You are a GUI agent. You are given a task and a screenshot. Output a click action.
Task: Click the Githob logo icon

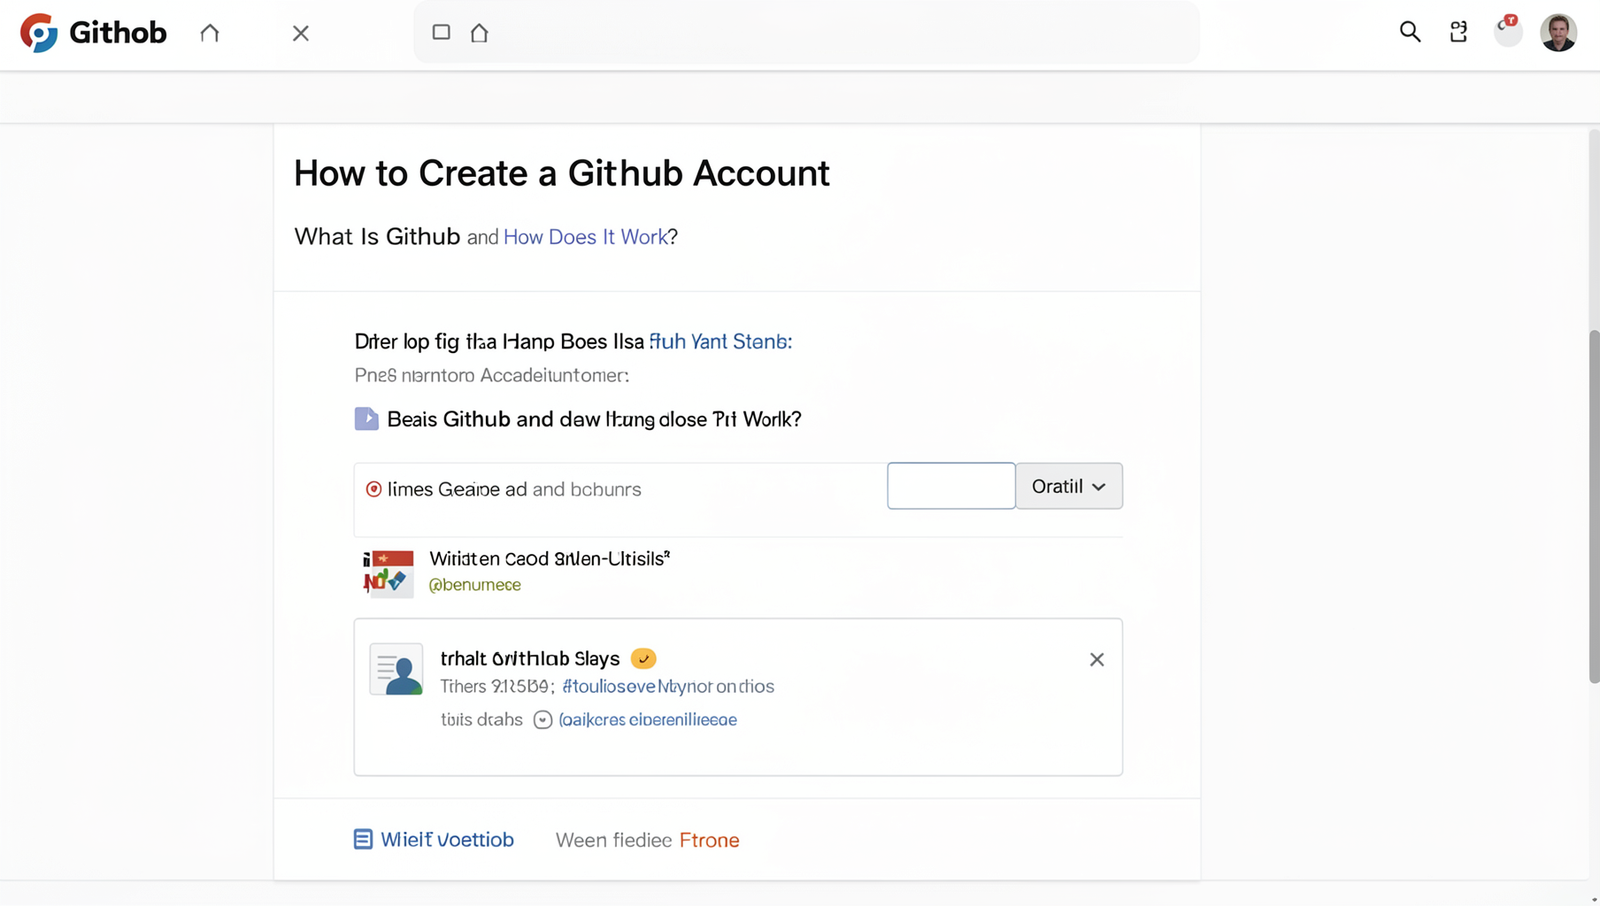(39, 33)
